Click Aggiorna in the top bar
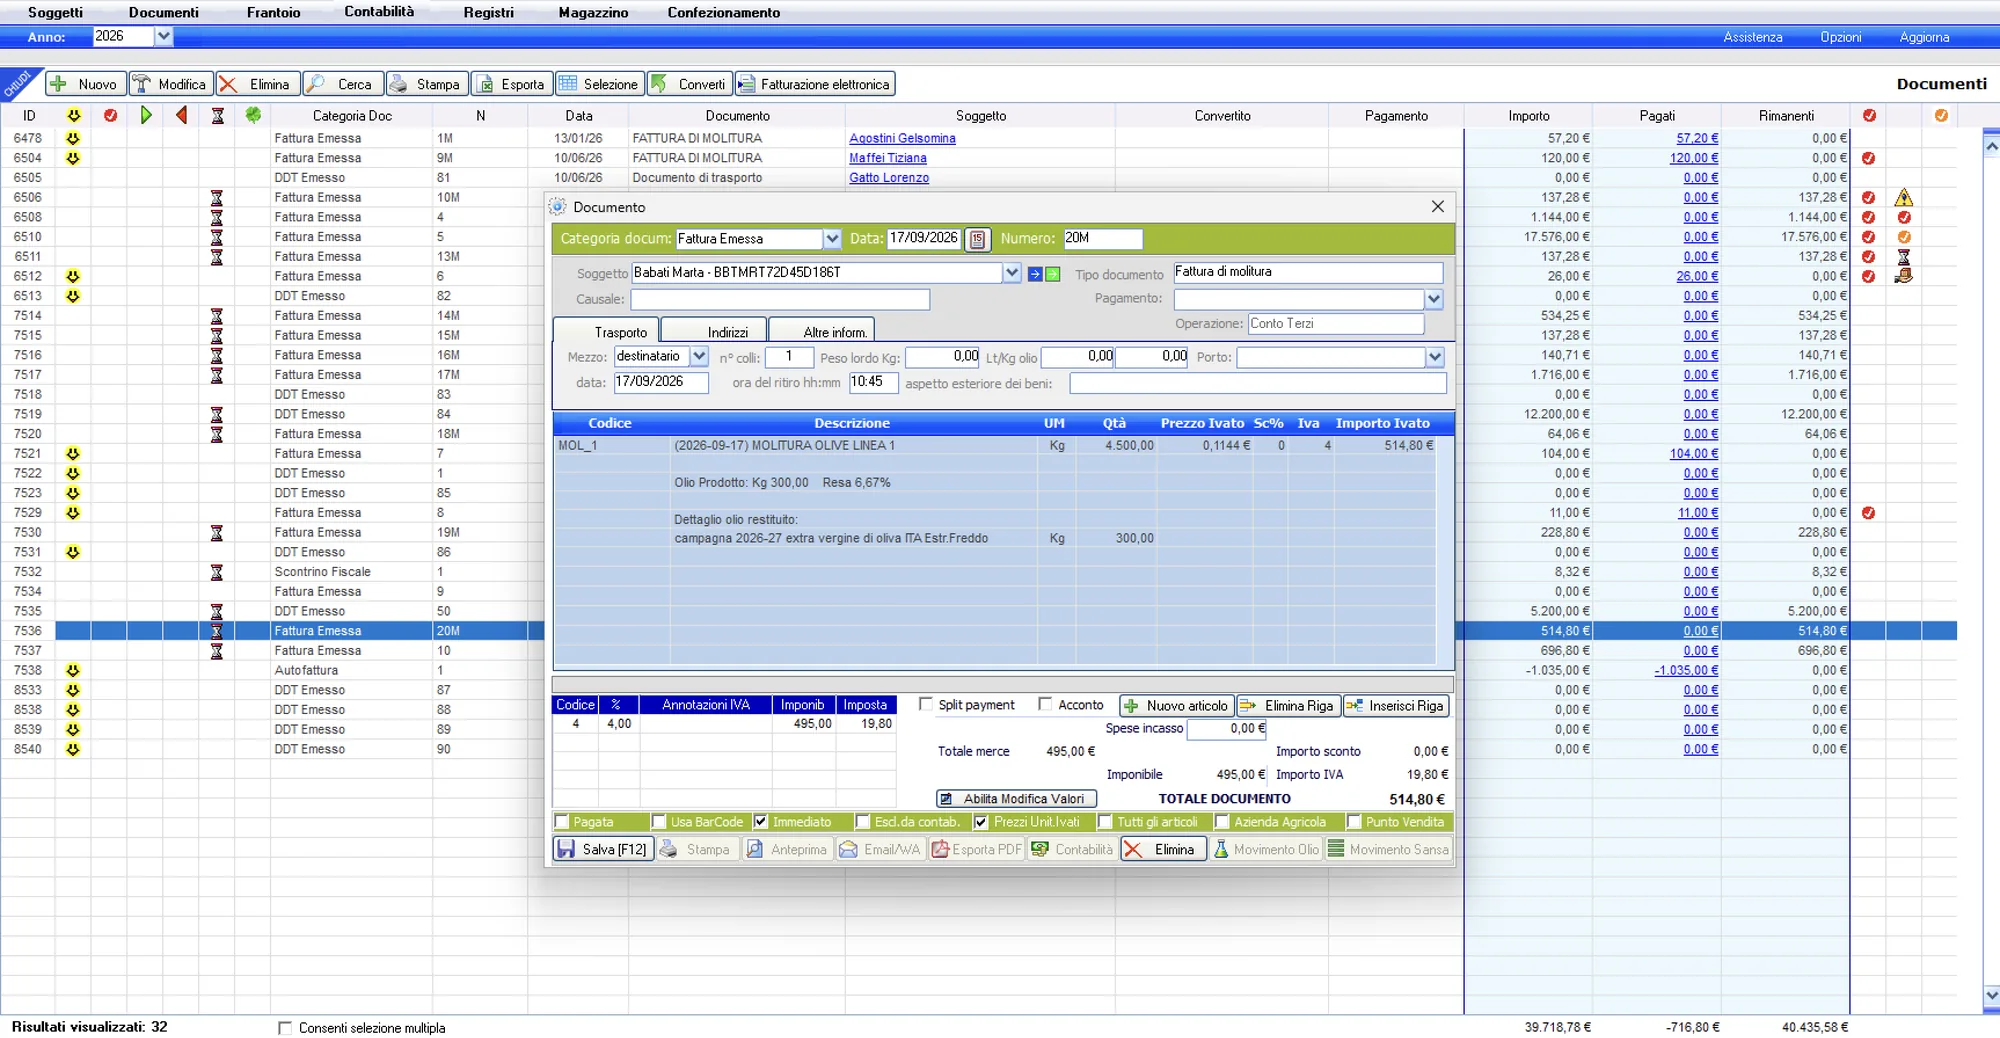 pos(1924,37)
